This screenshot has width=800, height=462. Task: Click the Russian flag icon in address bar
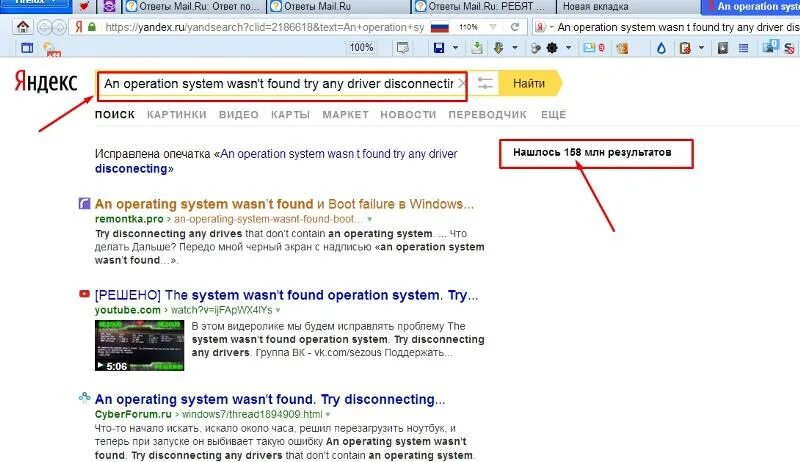point(440,27)
